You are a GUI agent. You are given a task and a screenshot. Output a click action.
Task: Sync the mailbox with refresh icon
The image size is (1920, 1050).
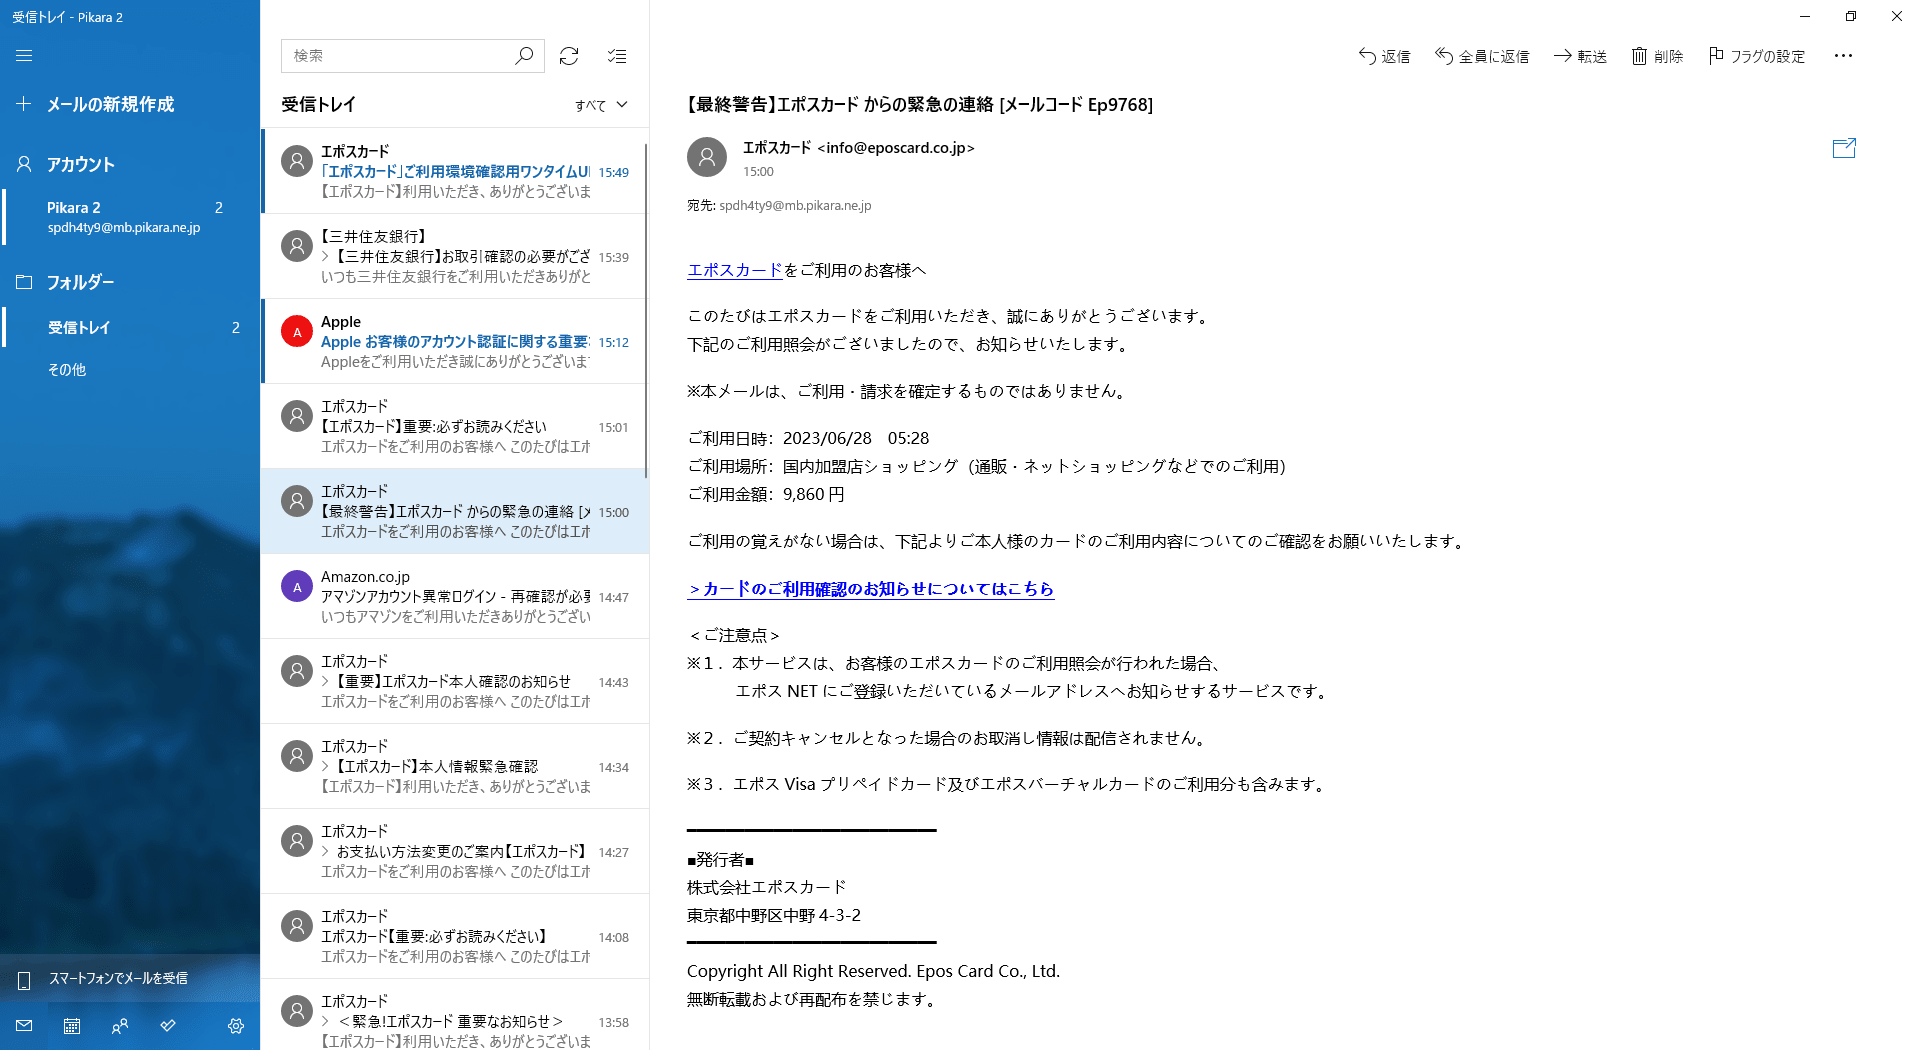pos(569,56)
